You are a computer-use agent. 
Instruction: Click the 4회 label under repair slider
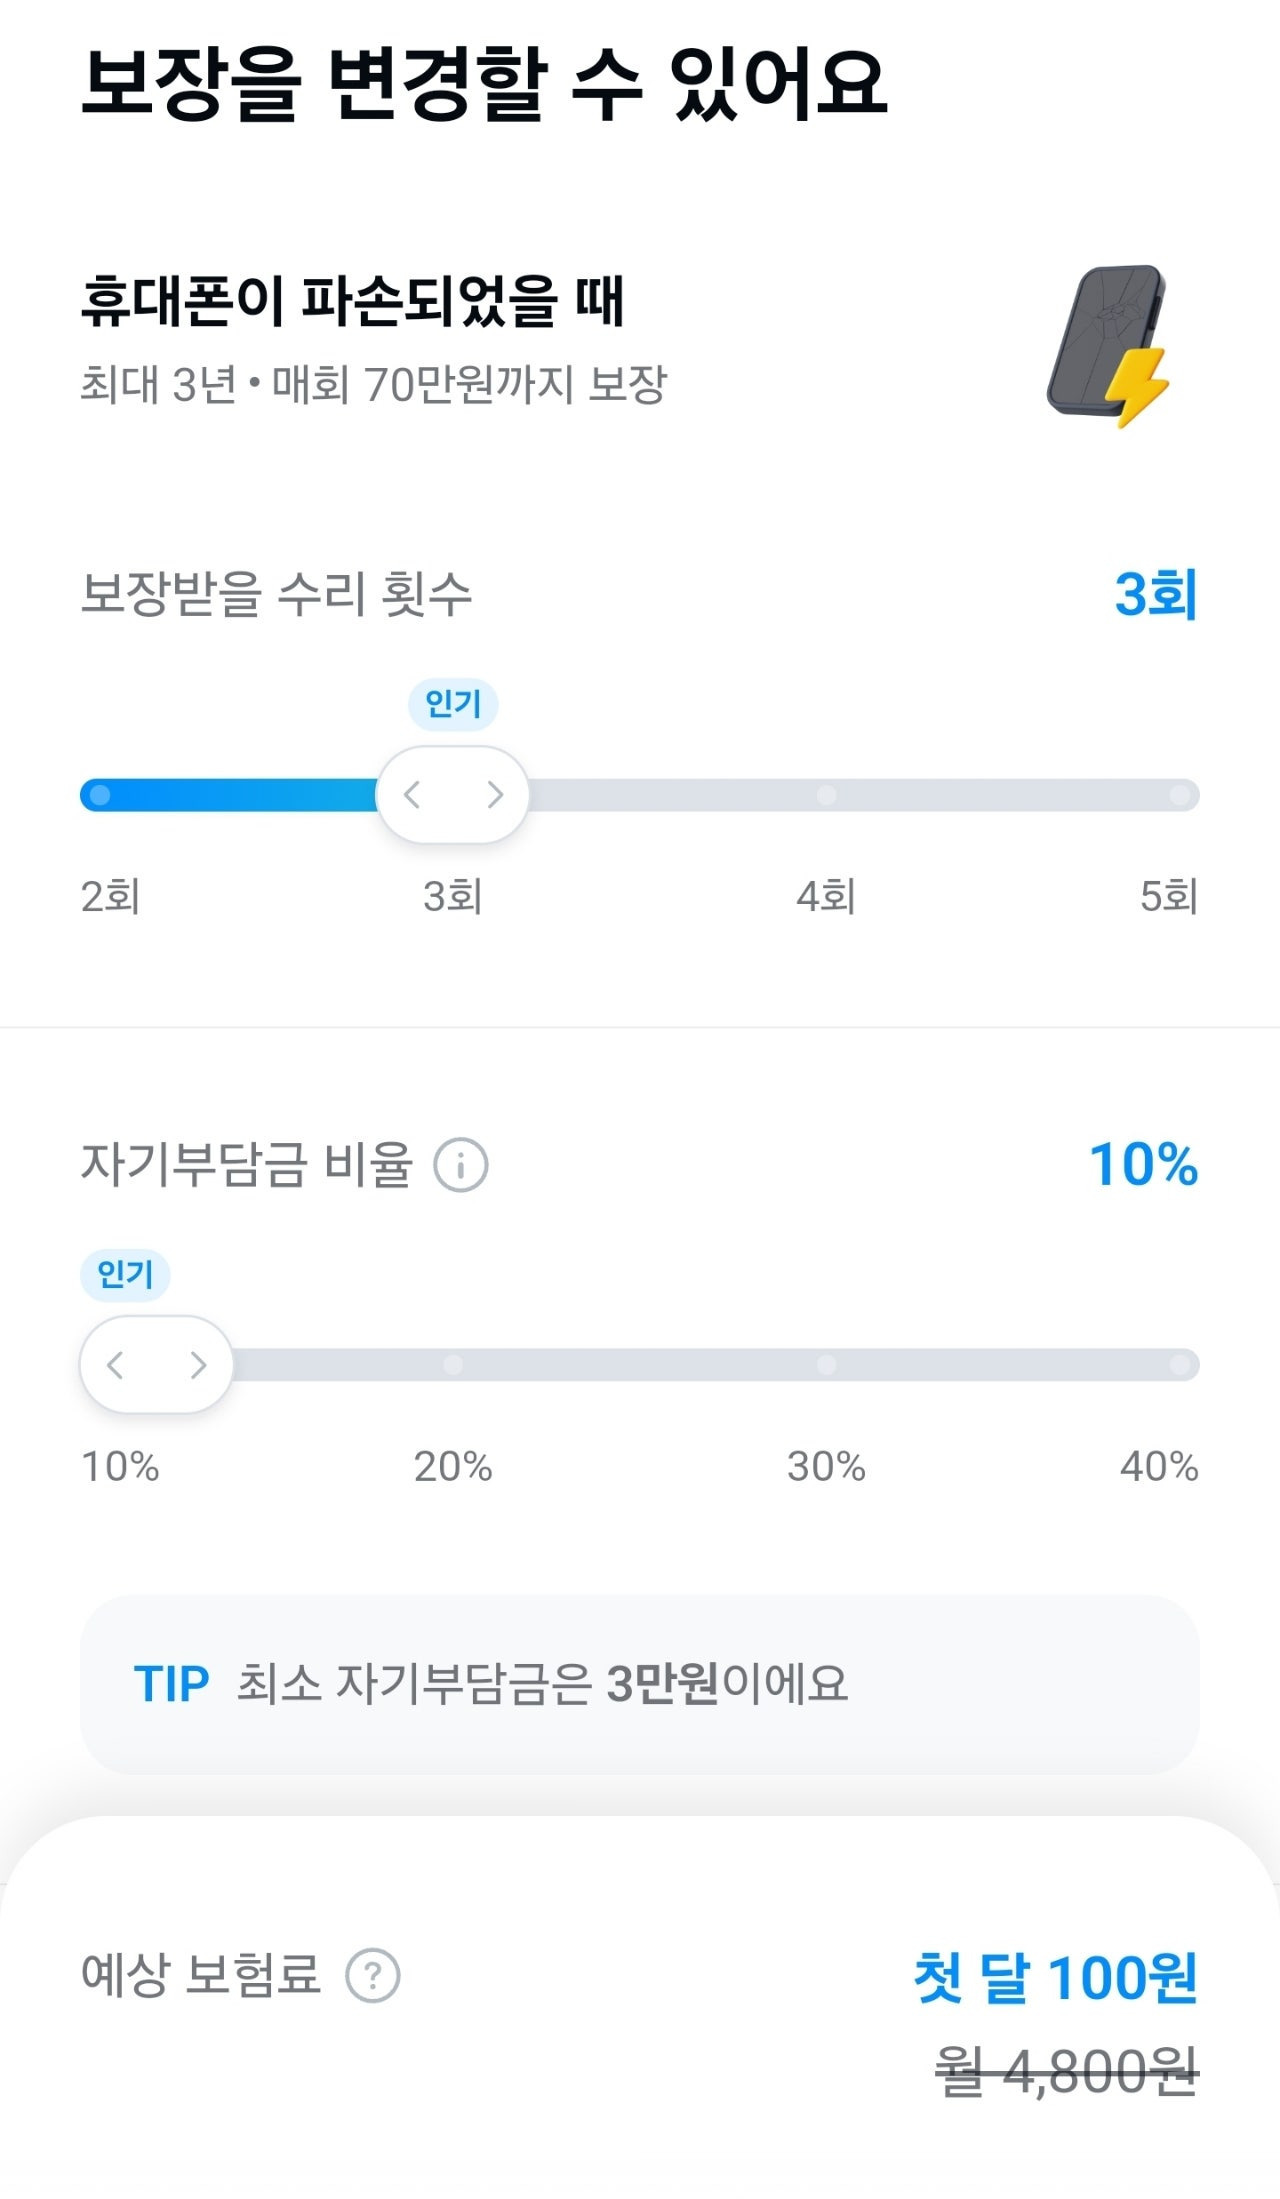(x=826, y=896)
